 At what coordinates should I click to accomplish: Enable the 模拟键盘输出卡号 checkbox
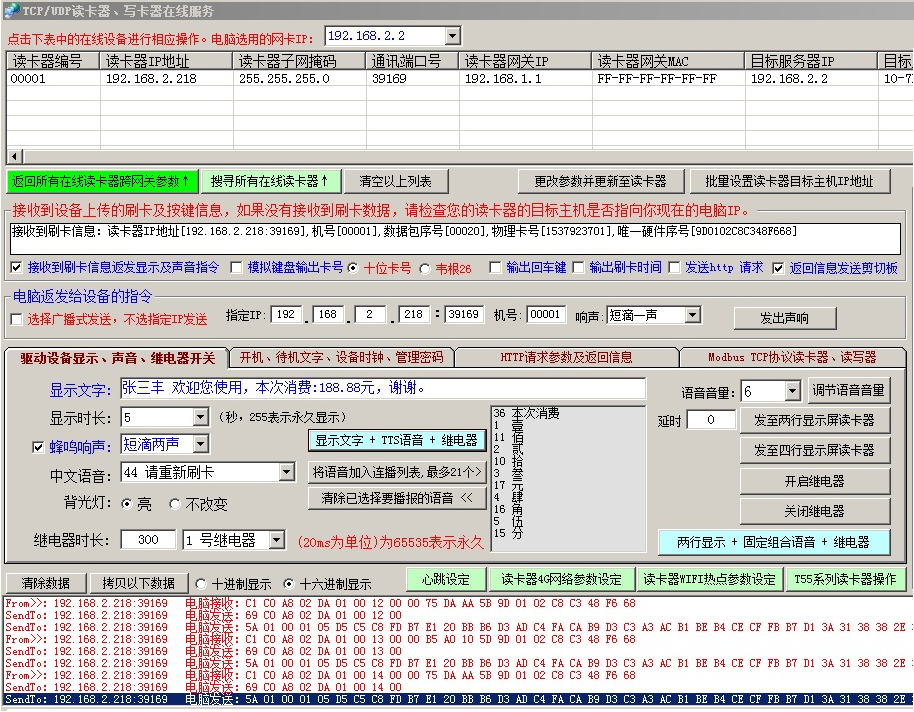tap(237, 268)
